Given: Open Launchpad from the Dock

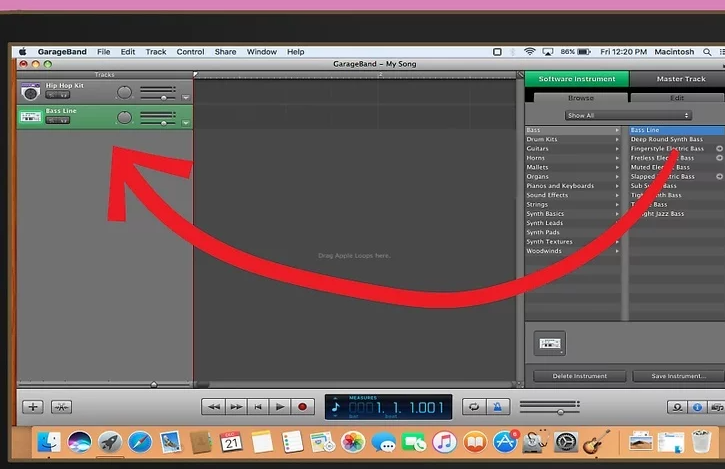Looking at the screenshot, I should [x=110, y=442].
